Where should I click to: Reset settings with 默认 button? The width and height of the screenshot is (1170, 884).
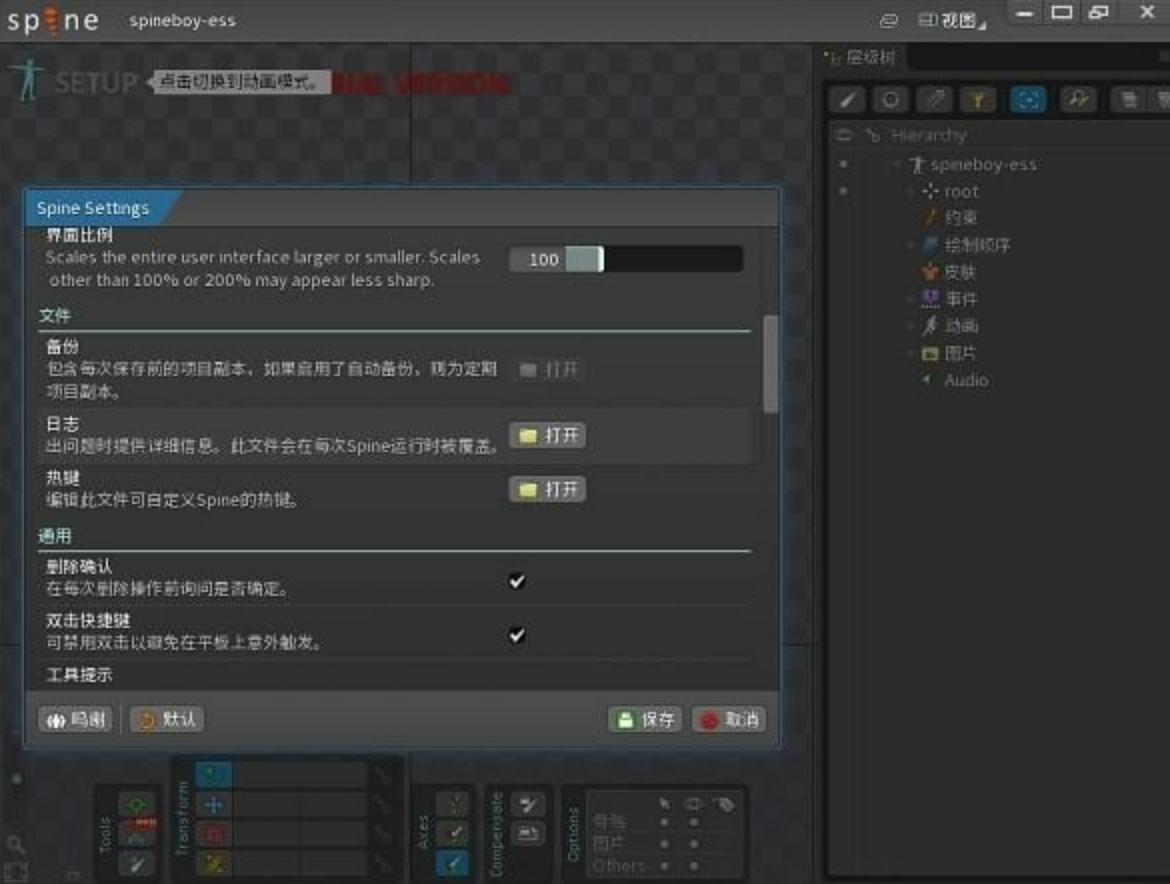166,719
